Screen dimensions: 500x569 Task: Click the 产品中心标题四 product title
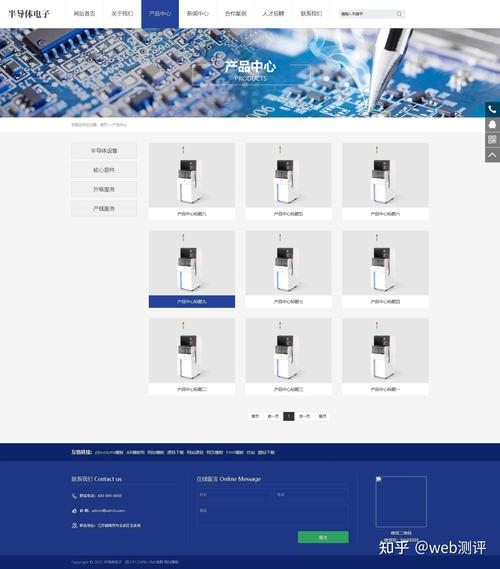pyautogui.click(x=385, y=302)
